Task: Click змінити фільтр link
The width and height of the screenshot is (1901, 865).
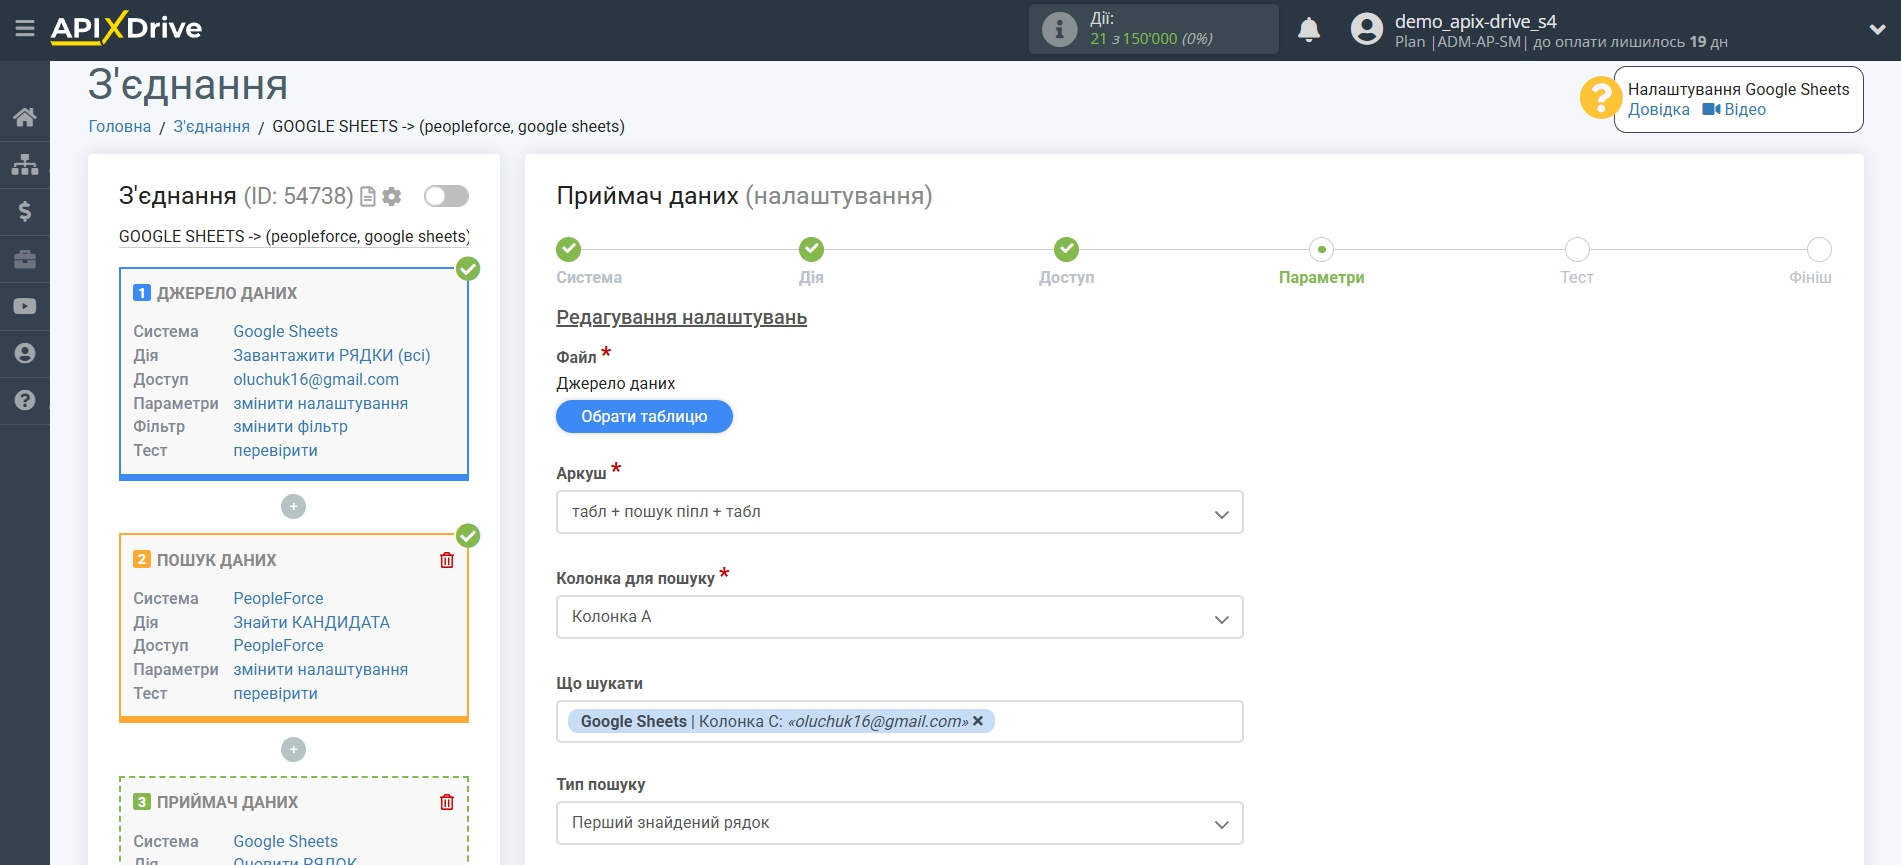Action: point(291,426)
